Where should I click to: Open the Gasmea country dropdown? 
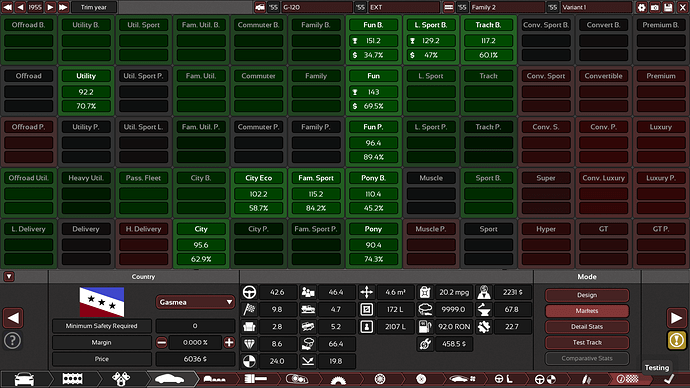tap(195, 302)
